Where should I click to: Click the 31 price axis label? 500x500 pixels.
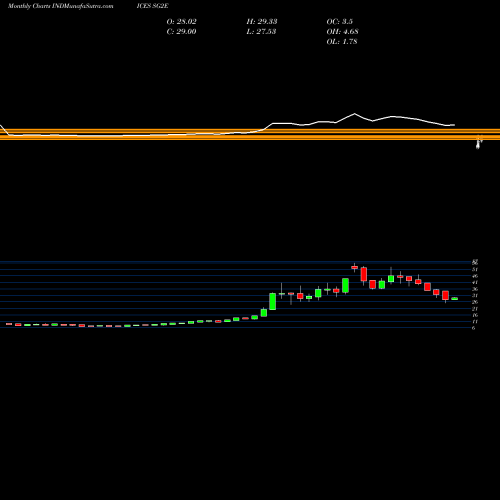click(475, 295)
